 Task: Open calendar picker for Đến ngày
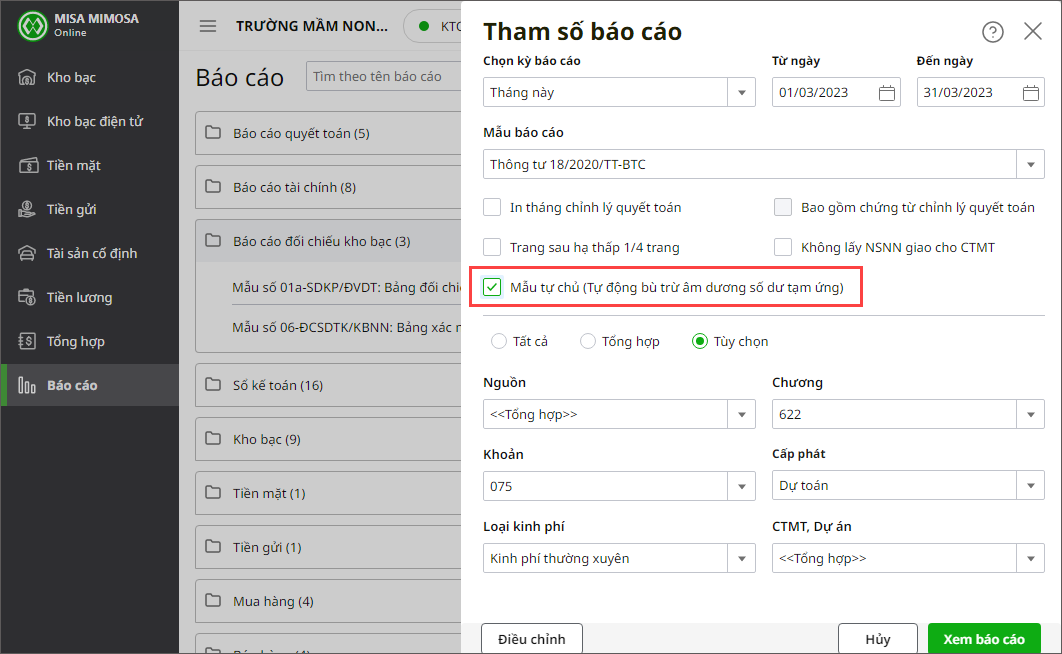1031,93
